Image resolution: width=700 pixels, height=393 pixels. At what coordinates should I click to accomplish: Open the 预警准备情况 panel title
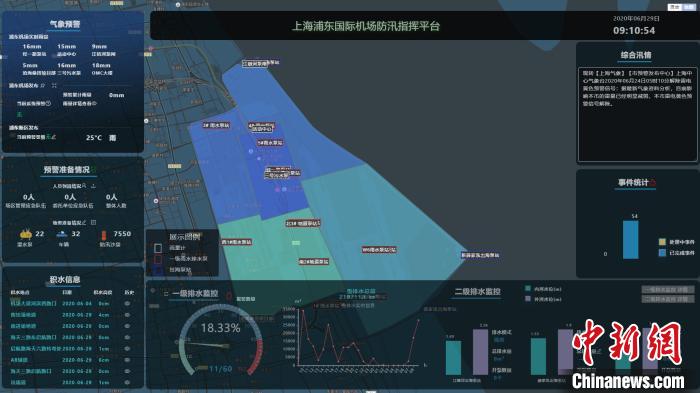click(x=67, y=170)
